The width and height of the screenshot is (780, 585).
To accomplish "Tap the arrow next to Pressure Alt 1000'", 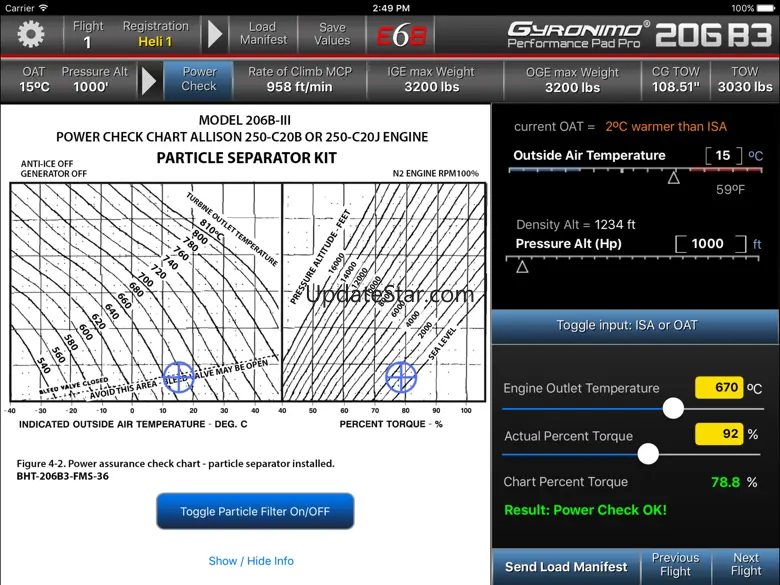I will tap(149, 80).
